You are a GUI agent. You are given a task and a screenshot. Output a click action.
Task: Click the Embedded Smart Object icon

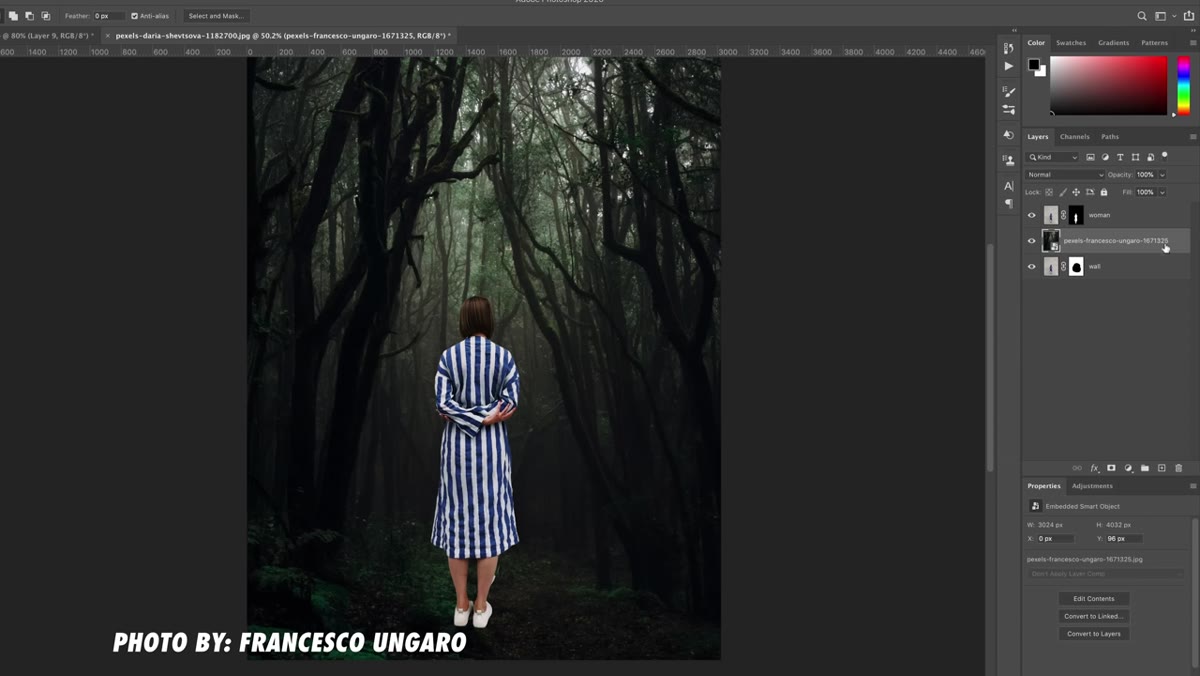click(1036, 506)
